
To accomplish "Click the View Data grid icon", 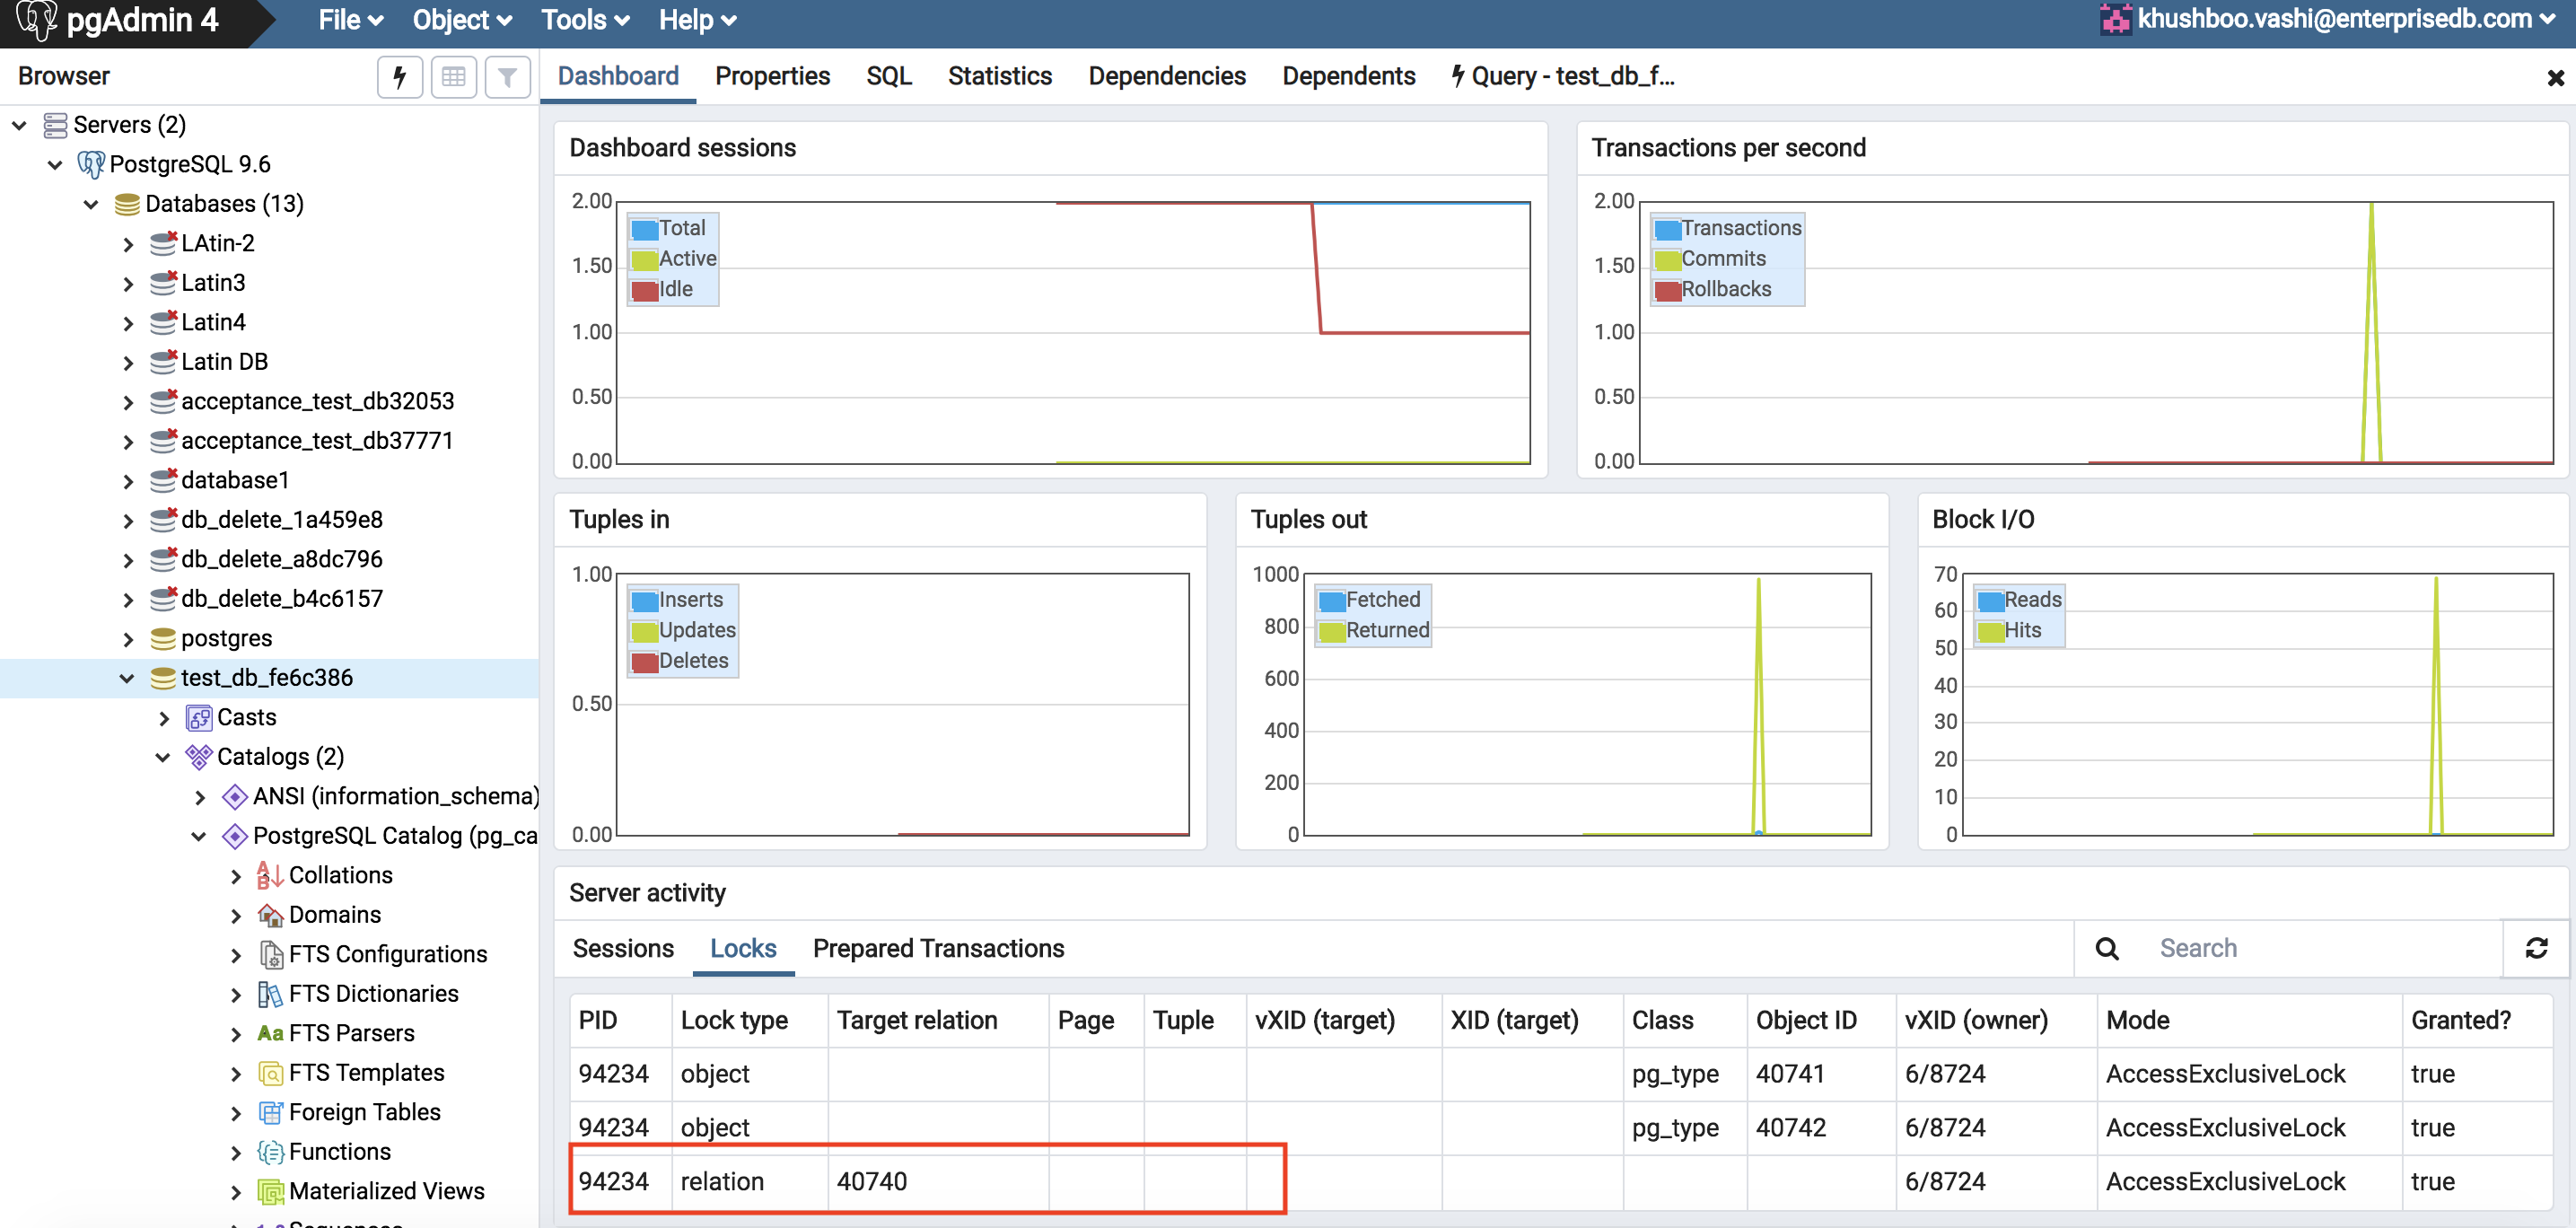I will [453, 77].
